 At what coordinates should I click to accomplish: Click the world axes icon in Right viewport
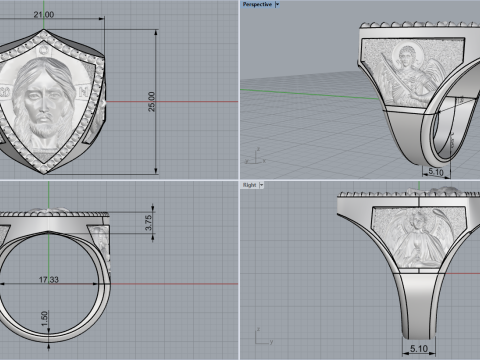pos(263,336)
